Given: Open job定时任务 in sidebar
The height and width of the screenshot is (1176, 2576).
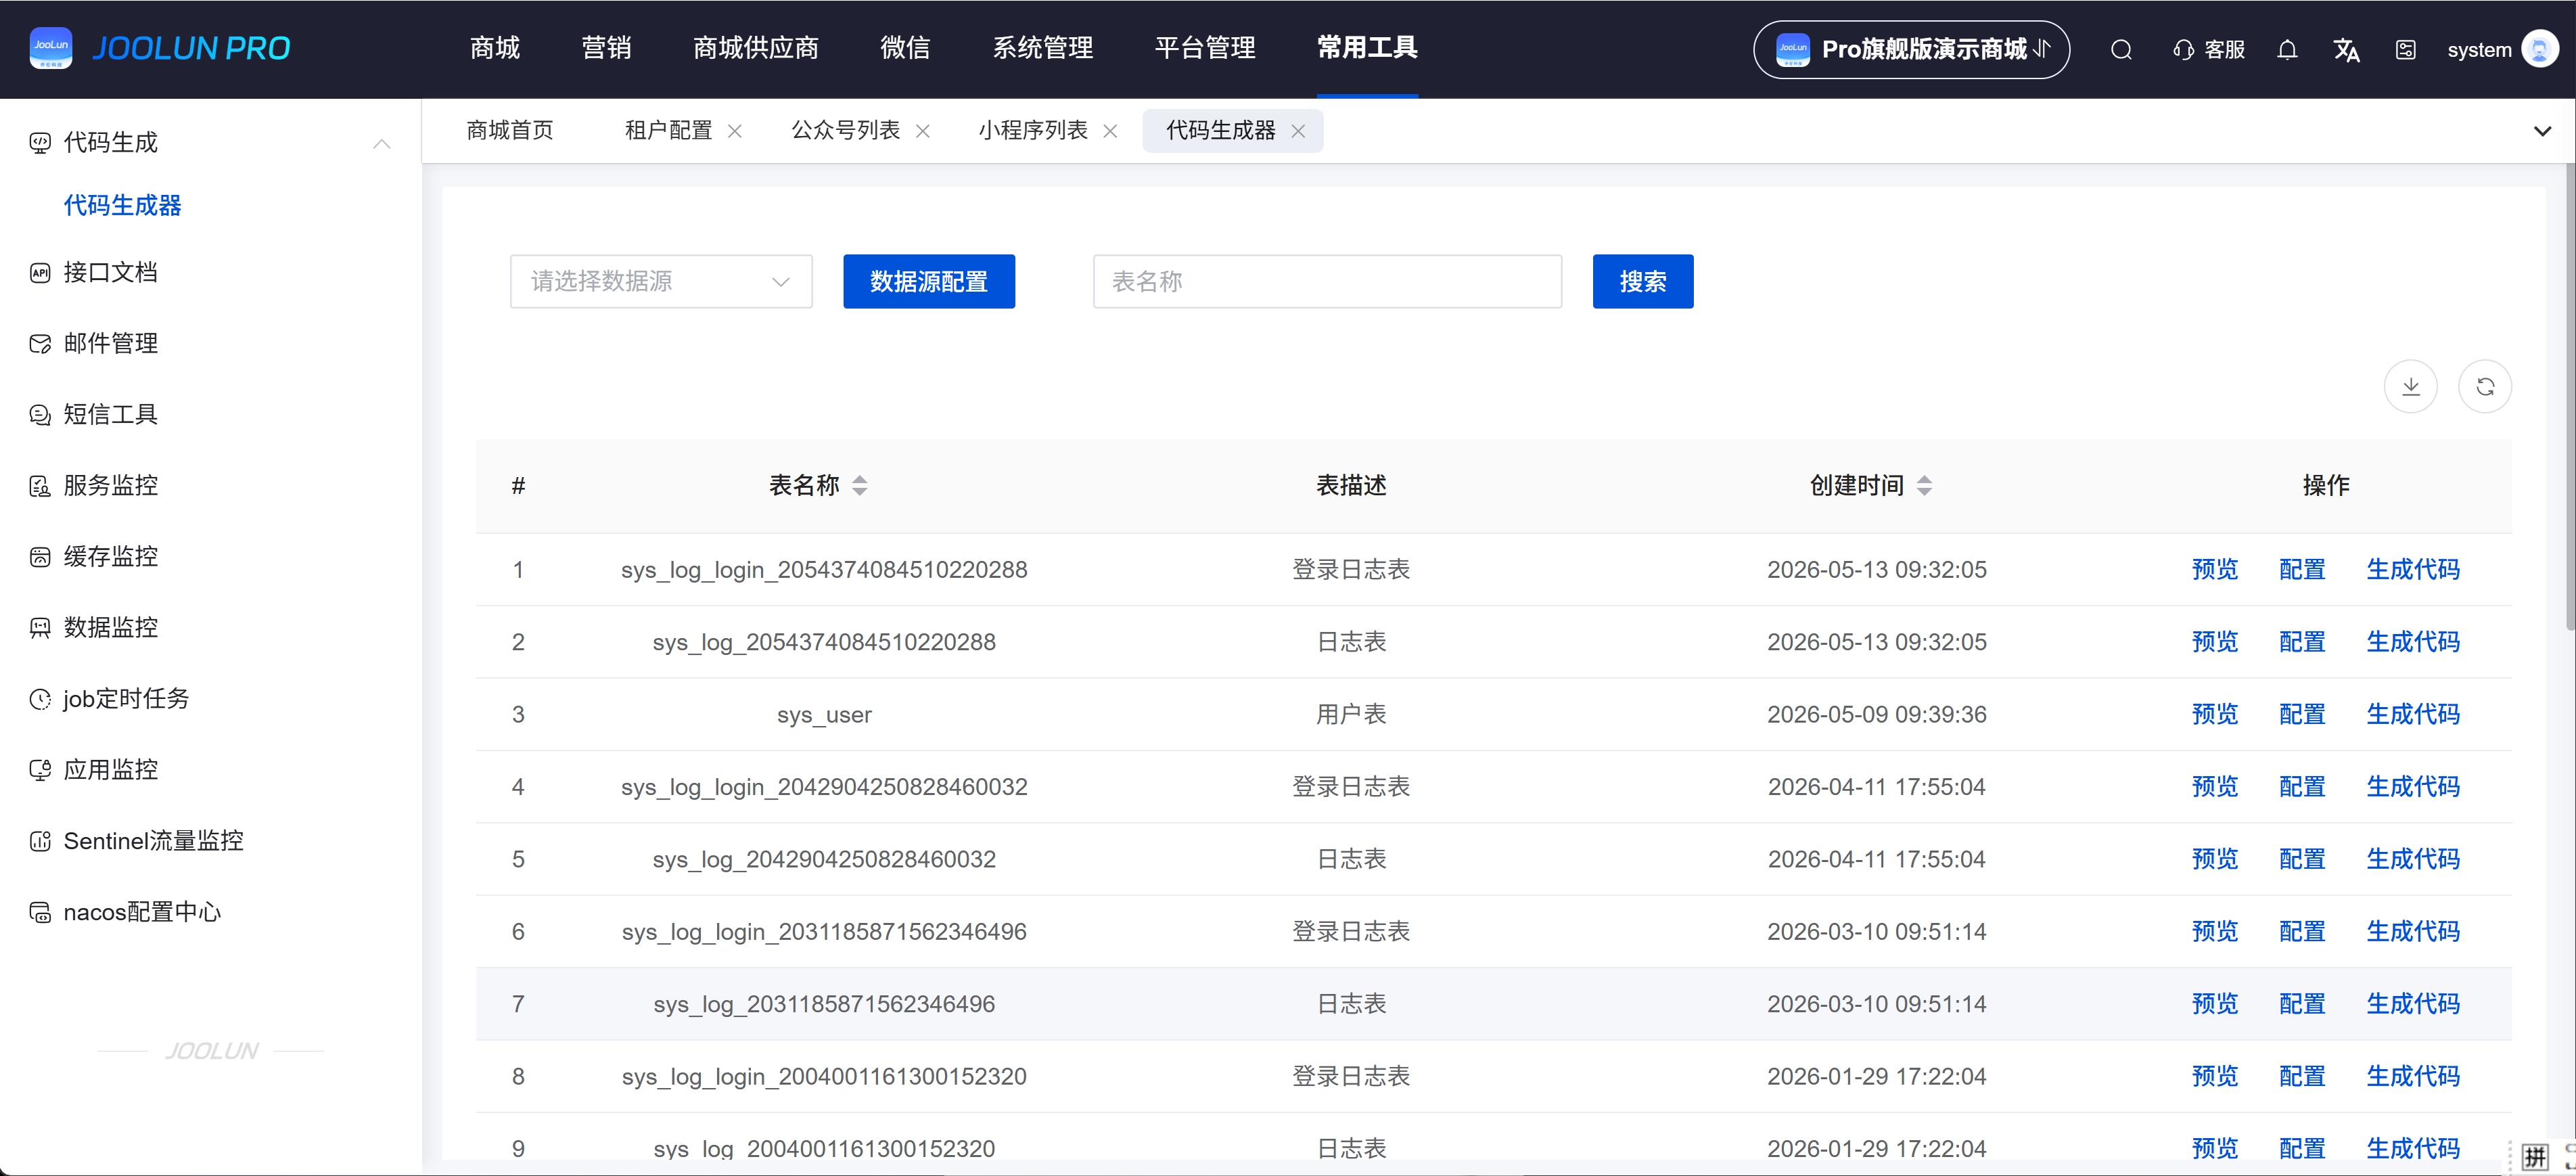Looking at the screenshot, I should 126,699.
